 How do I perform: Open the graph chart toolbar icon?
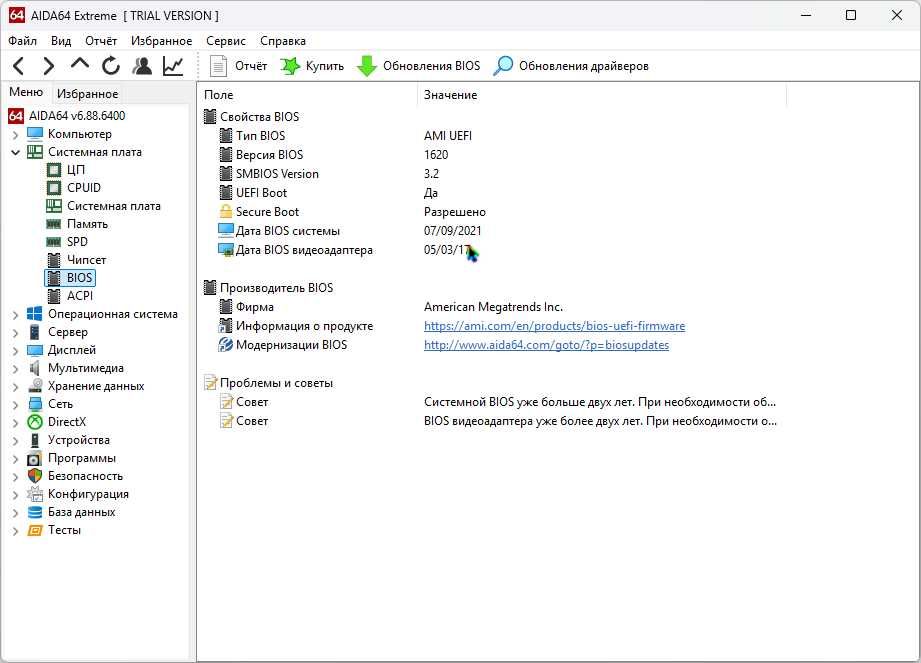(173, 66)
